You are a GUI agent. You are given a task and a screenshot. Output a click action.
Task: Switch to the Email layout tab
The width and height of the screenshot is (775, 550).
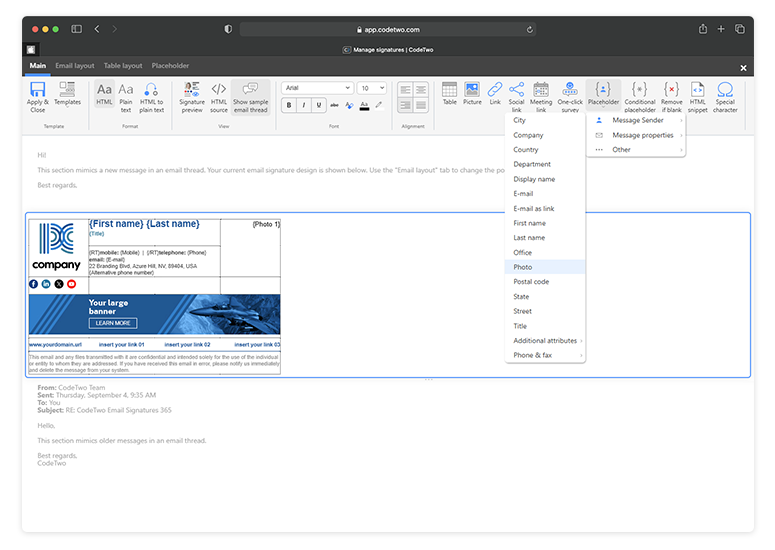(75, 66)
